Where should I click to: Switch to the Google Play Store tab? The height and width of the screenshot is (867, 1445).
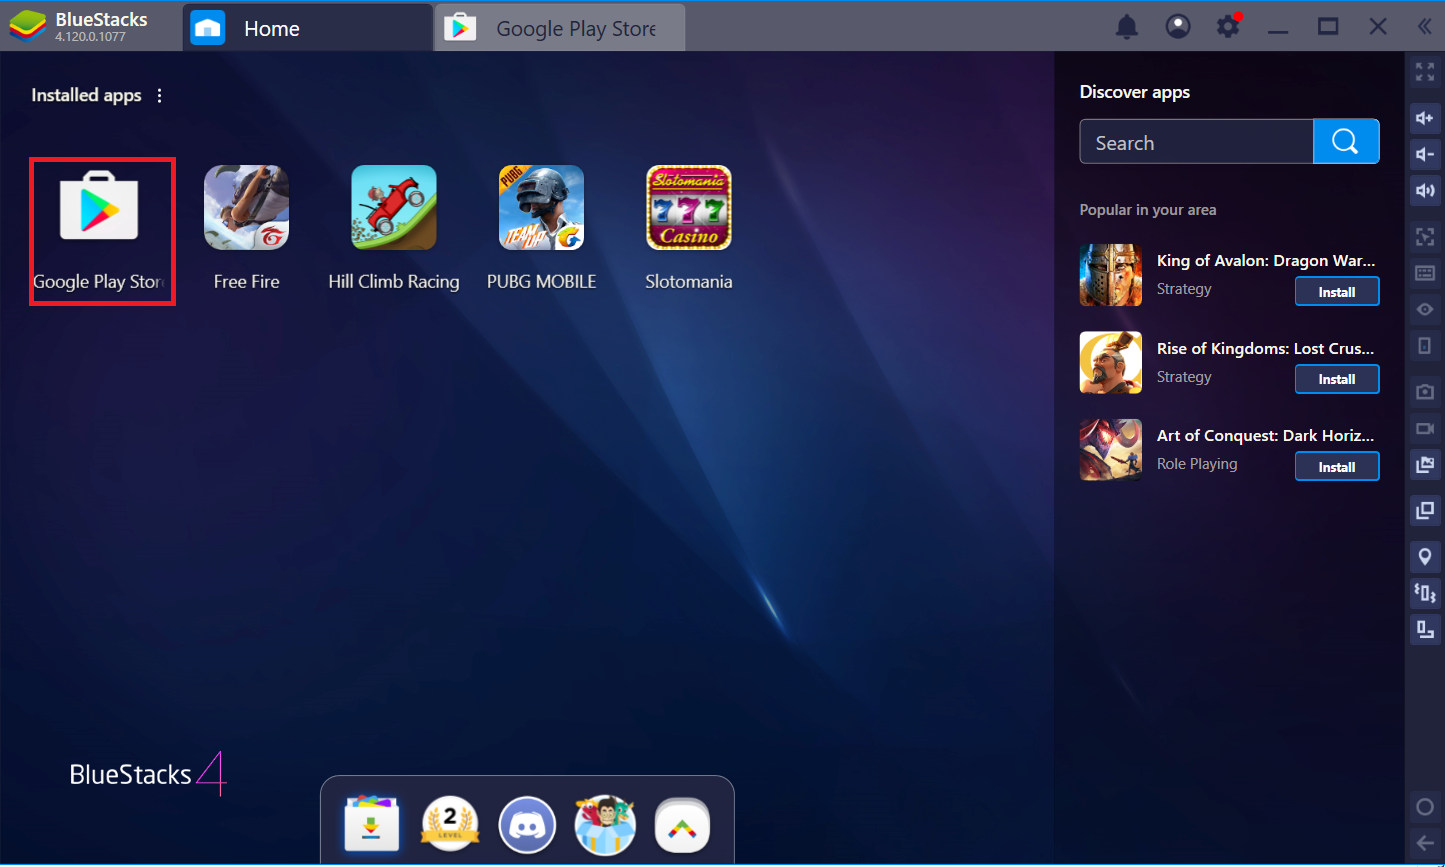[560, 28]
